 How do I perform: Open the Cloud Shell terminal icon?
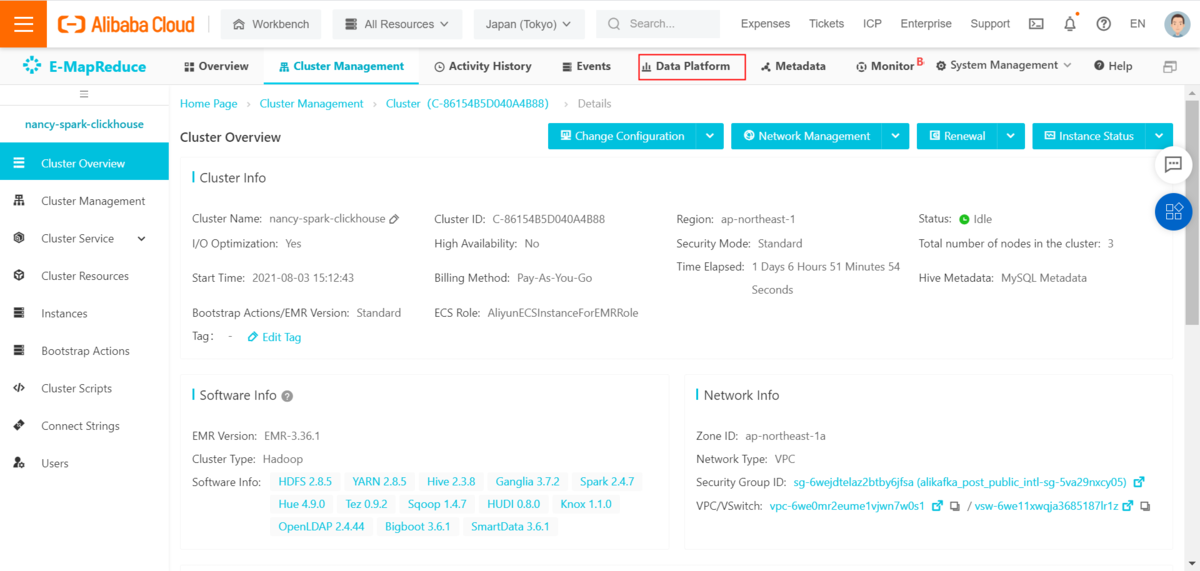[1037, 24]
